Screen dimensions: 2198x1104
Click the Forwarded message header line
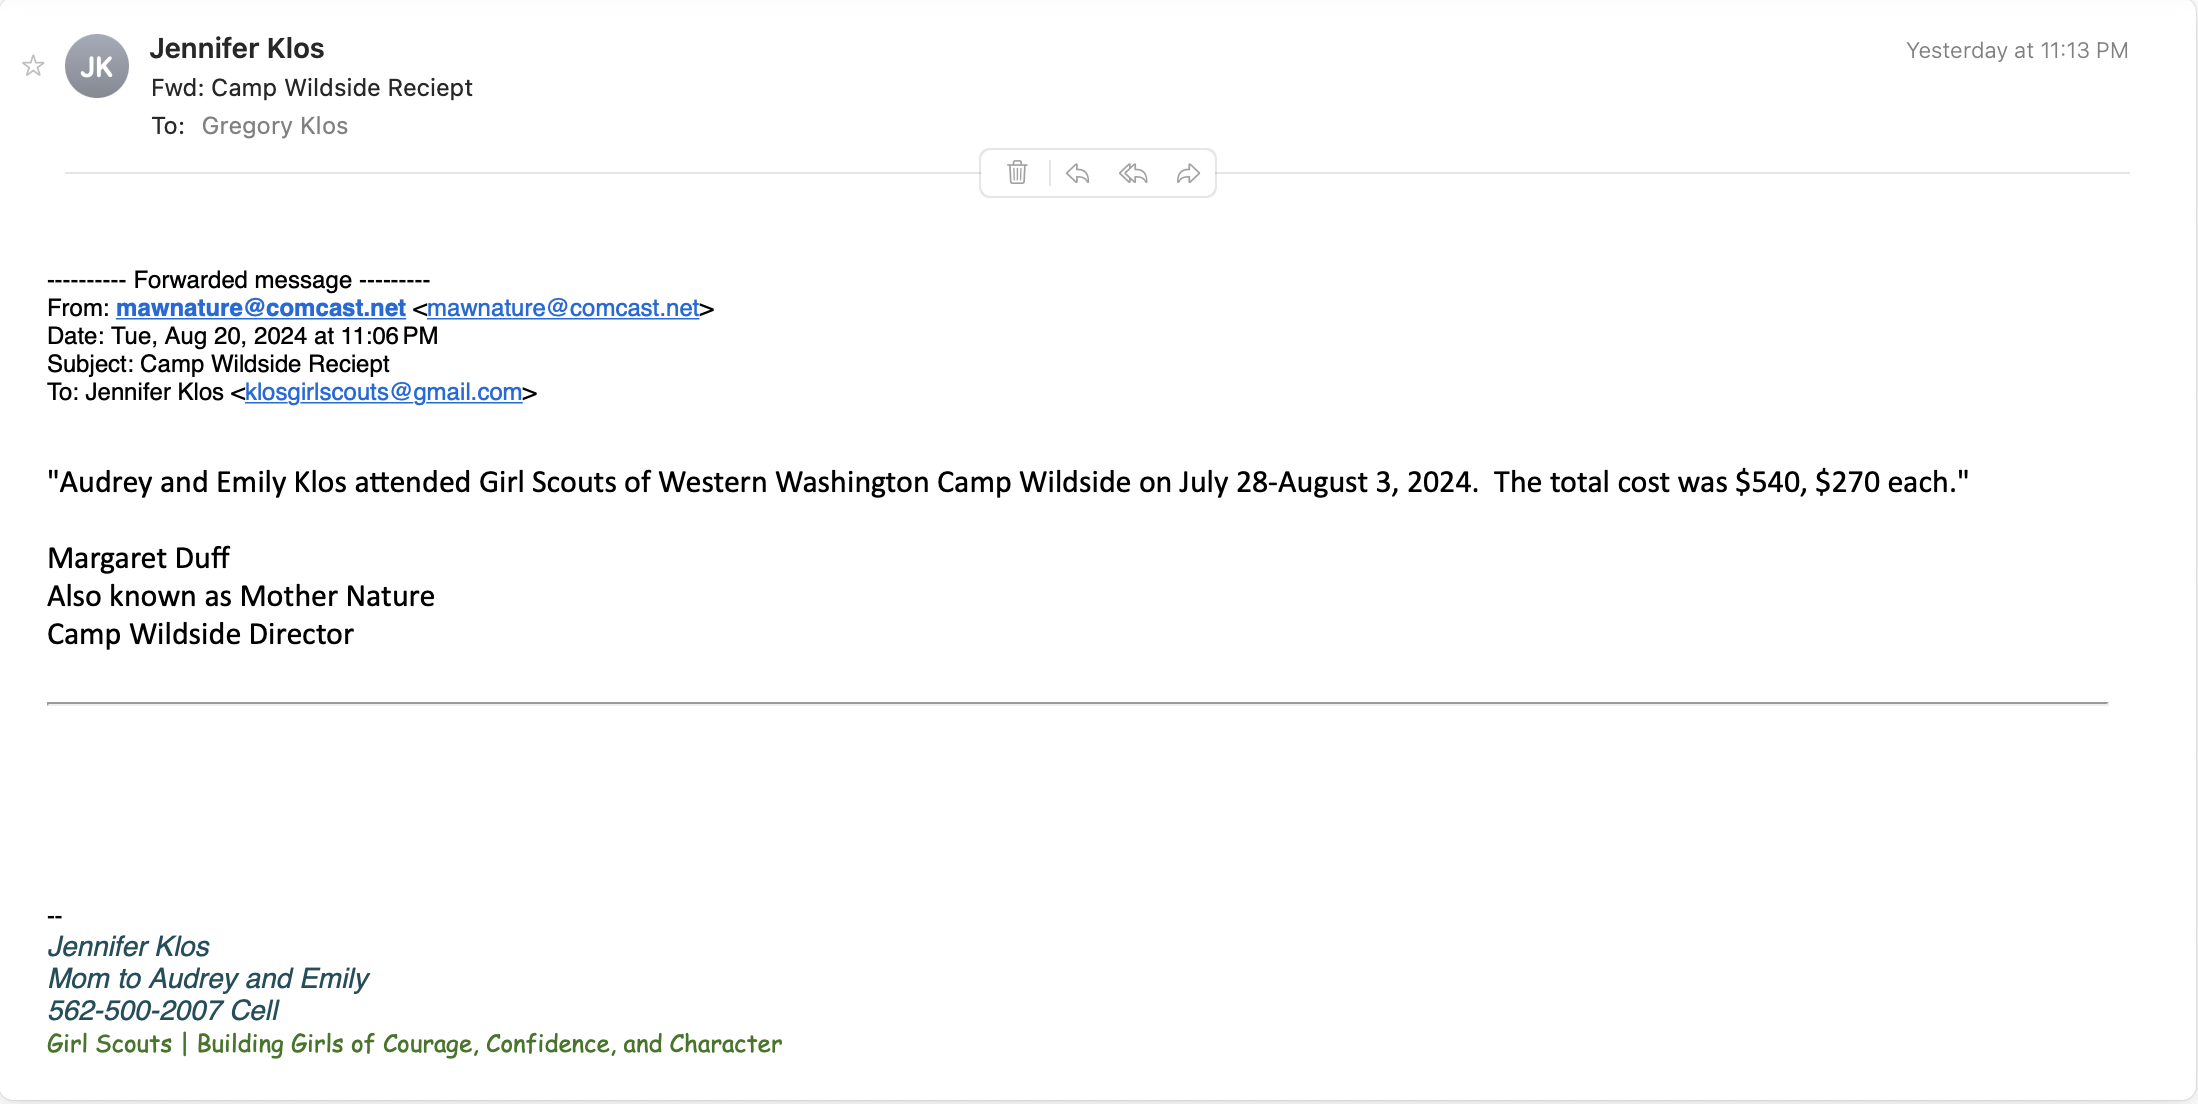238,280
